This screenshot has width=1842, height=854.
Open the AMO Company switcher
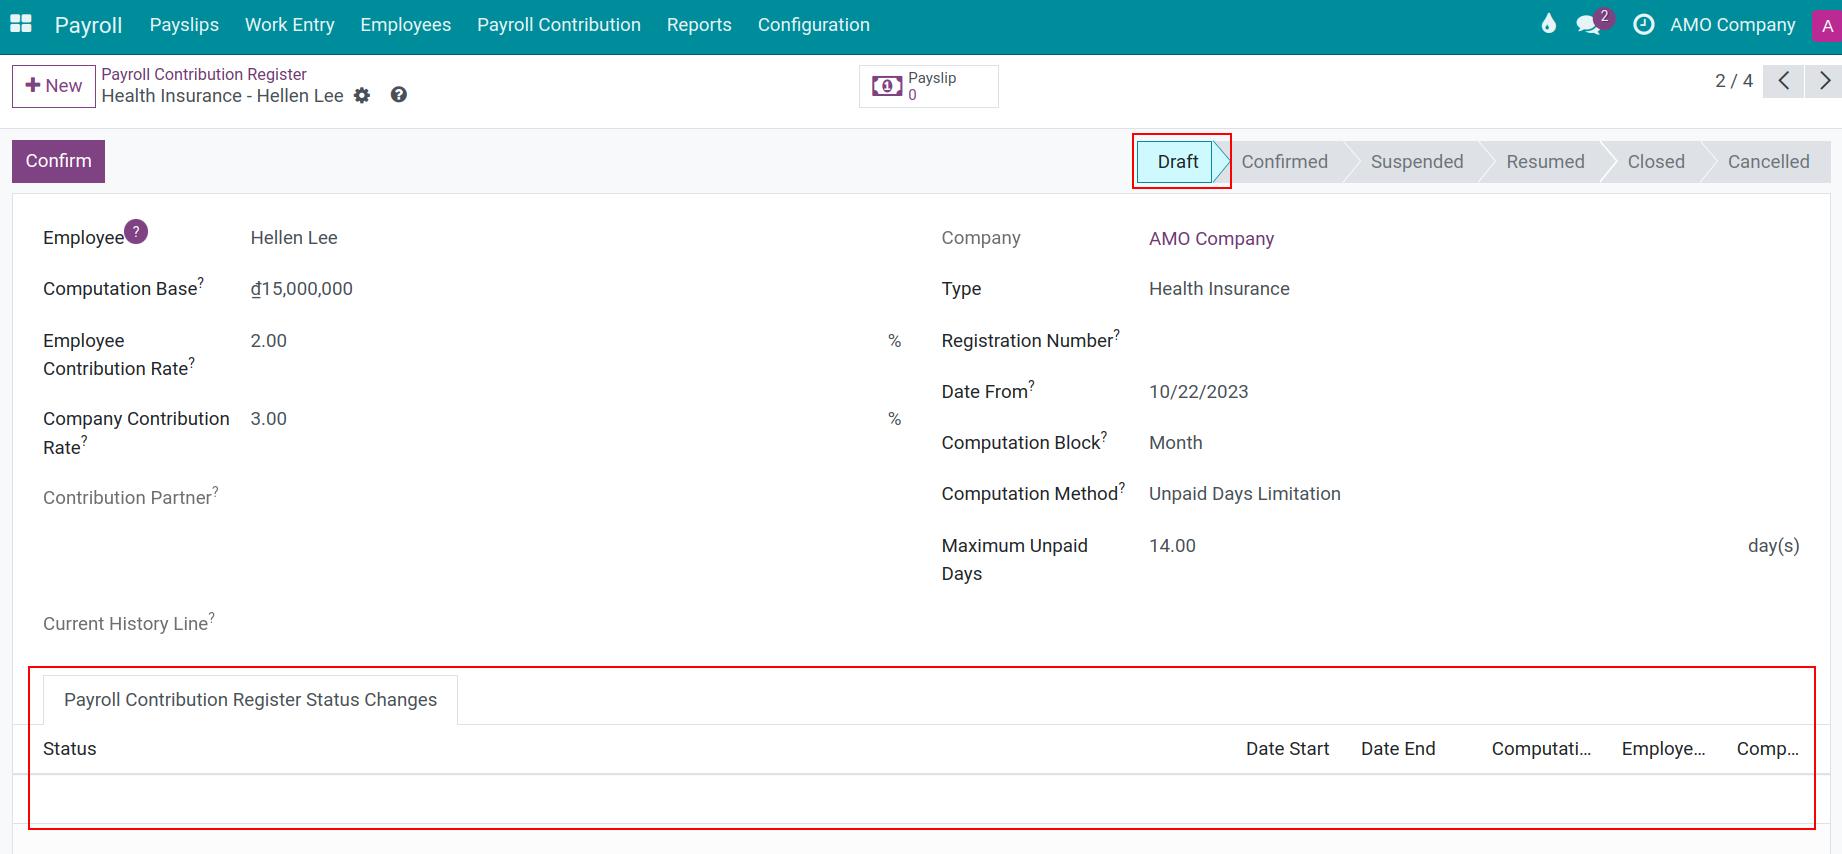point(1732,25)
